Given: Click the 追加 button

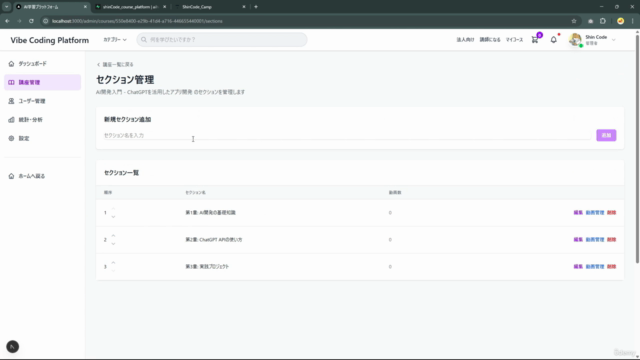Looking at the screenshot, I should tap(606, 135).
